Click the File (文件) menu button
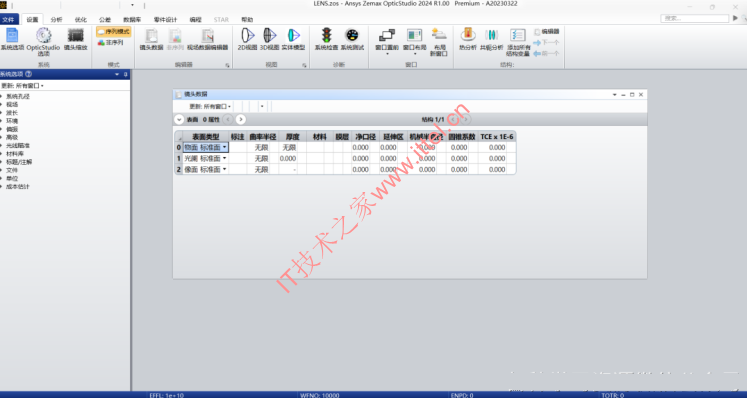The width and height of the screenshot is (747, 398). (x=9, y=20)
